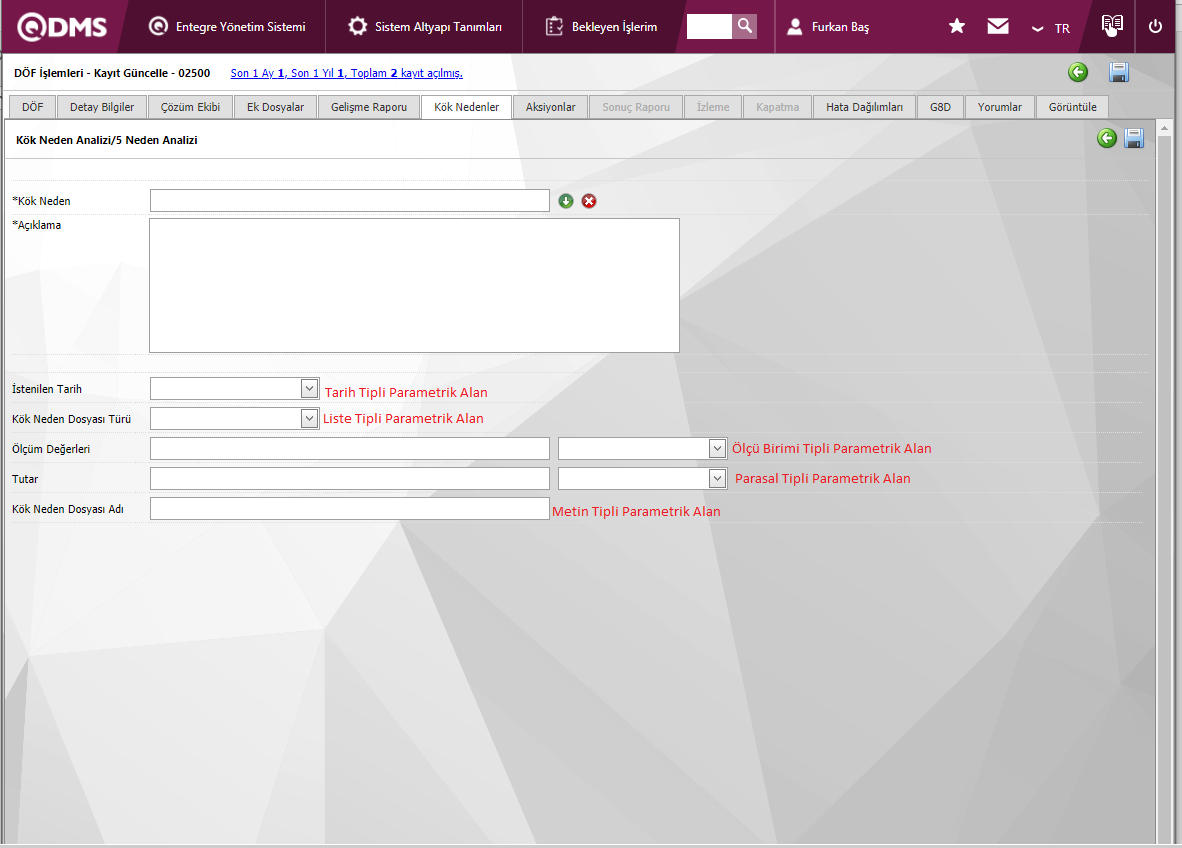Viewport: 1182px width, 848px height.
Task: Switch to Detay Bilgiler tab
Action: 102,107
